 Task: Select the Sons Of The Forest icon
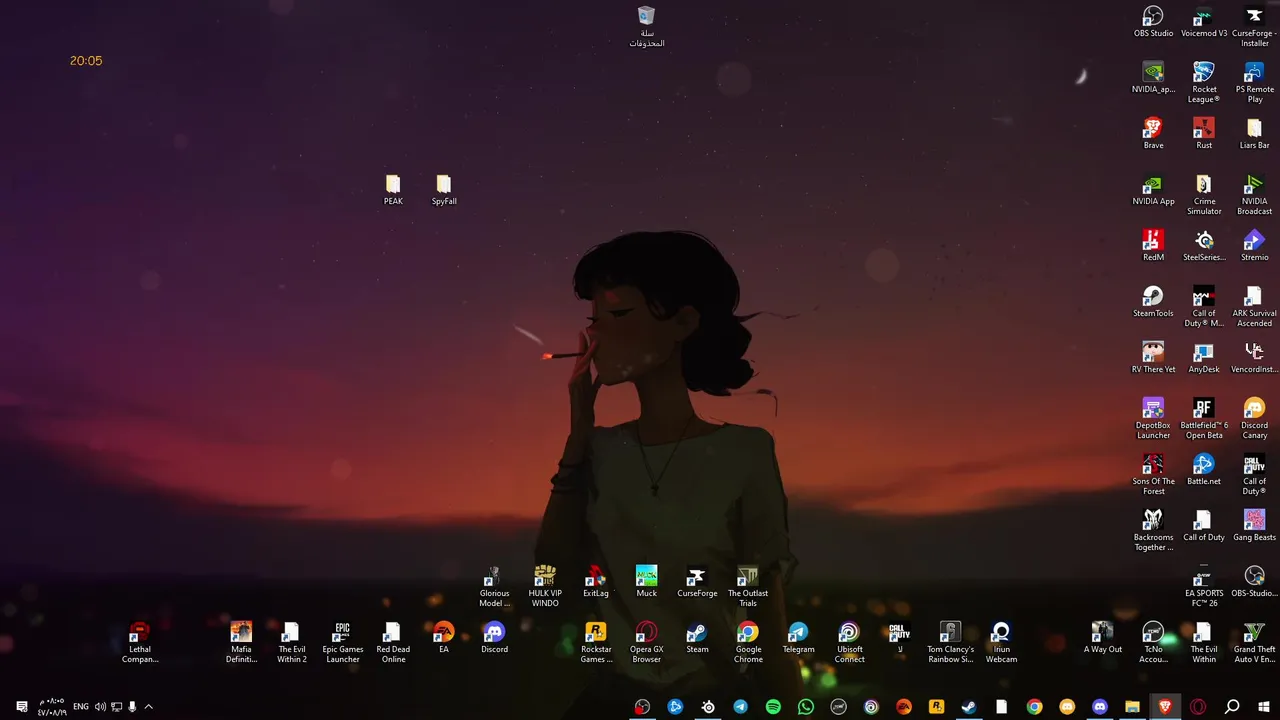tap(1153, 474)
